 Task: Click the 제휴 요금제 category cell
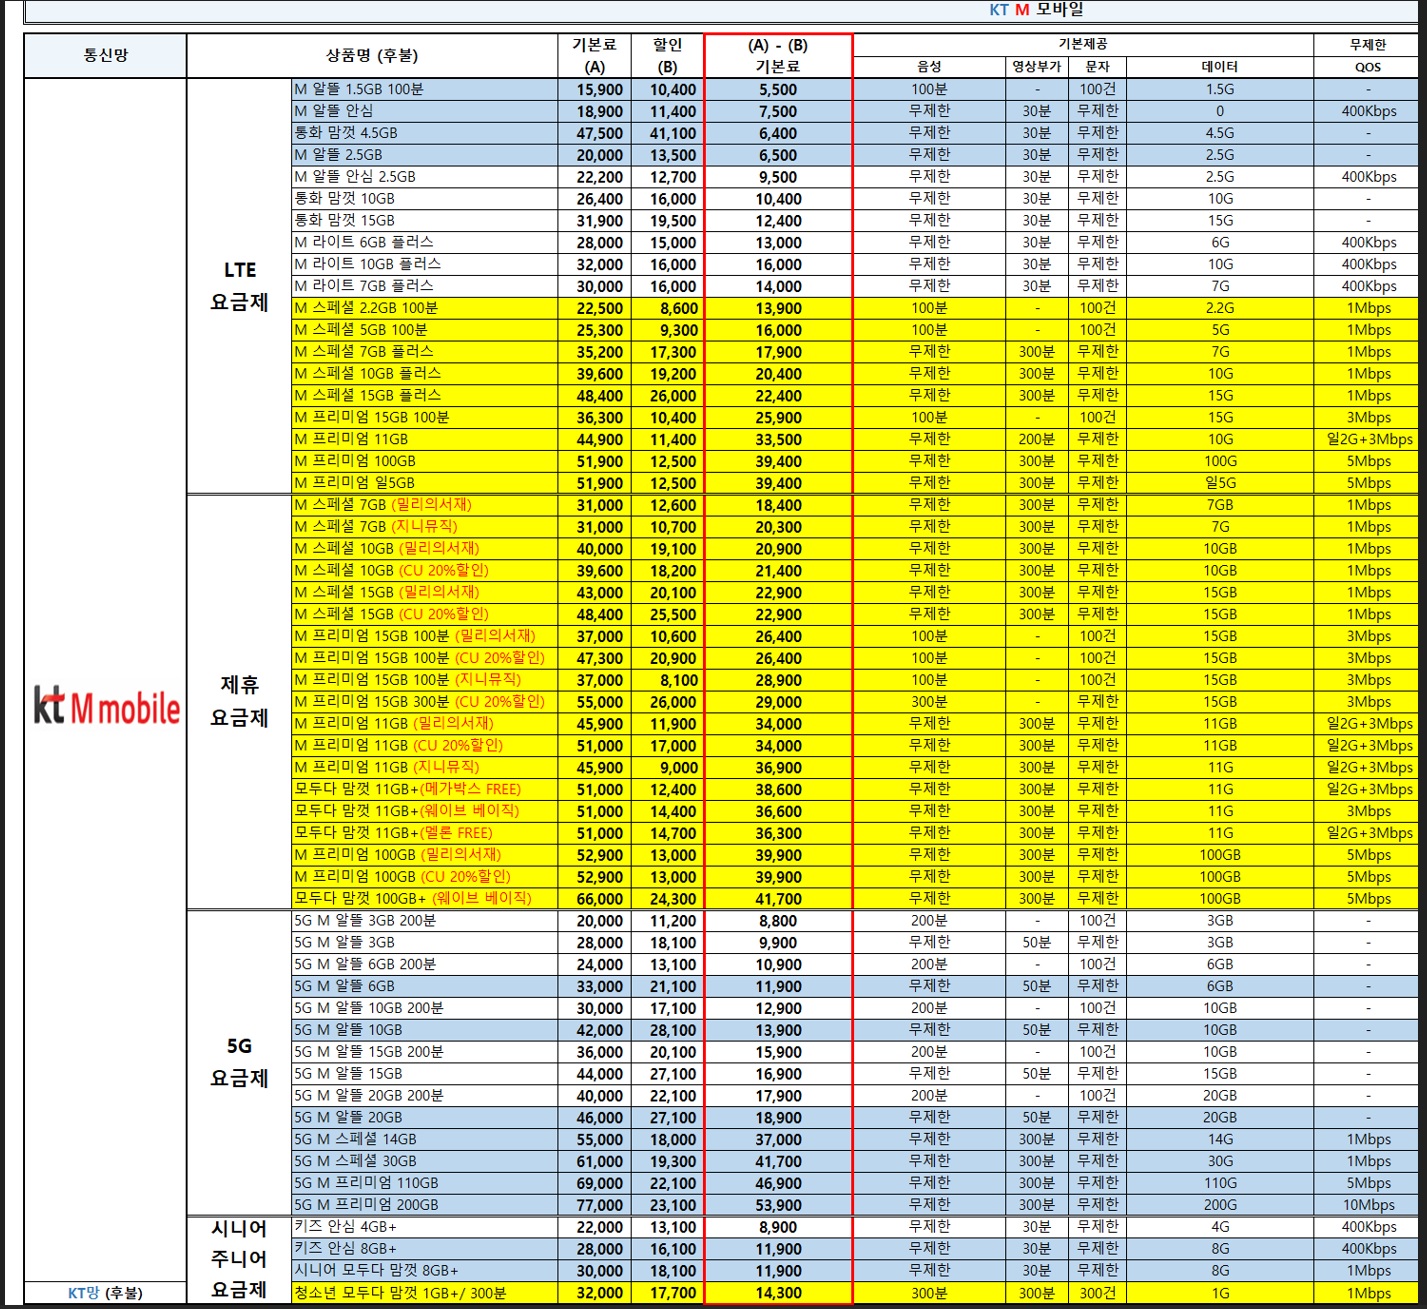click(239, 702)
